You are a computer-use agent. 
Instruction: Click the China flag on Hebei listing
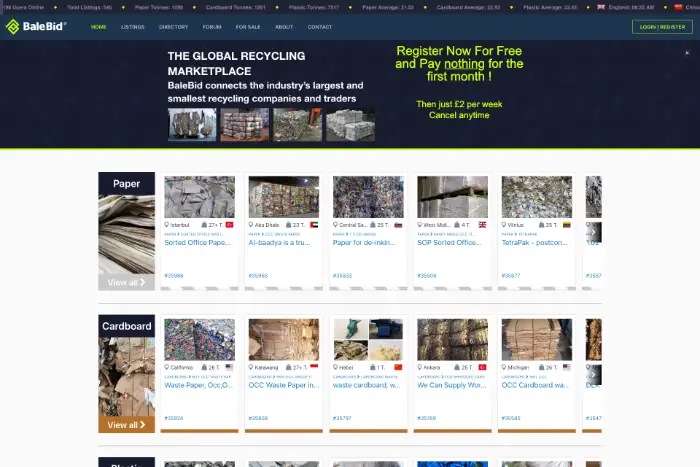tap(398, 367)
